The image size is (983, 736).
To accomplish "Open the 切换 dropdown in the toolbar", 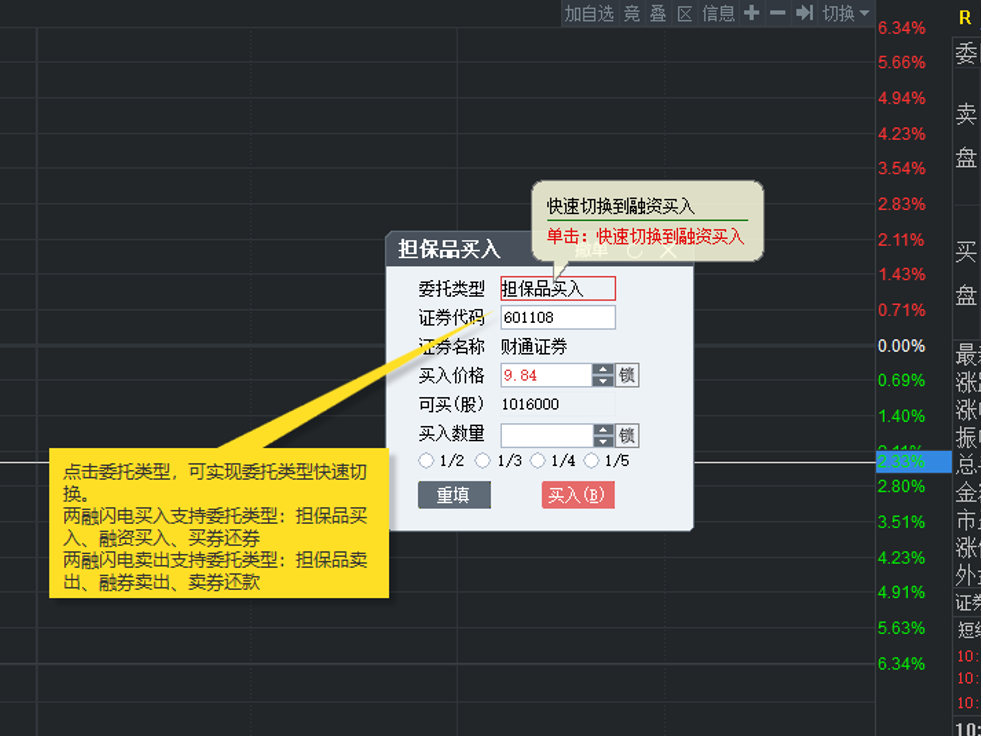I will point(846,13).
